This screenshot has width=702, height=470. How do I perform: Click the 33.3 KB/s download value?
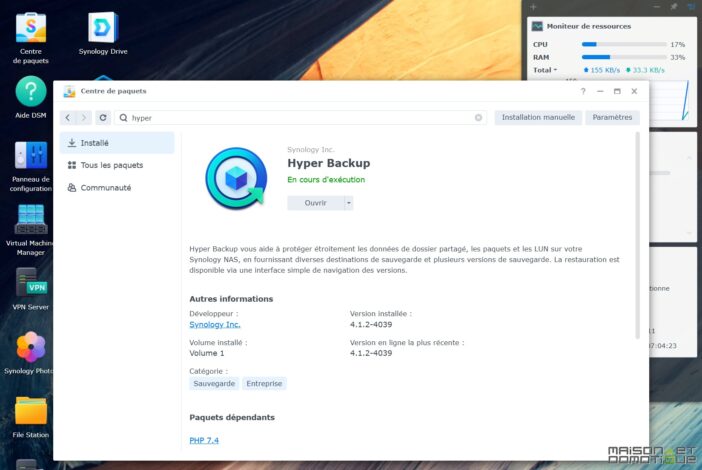point(648,70)
